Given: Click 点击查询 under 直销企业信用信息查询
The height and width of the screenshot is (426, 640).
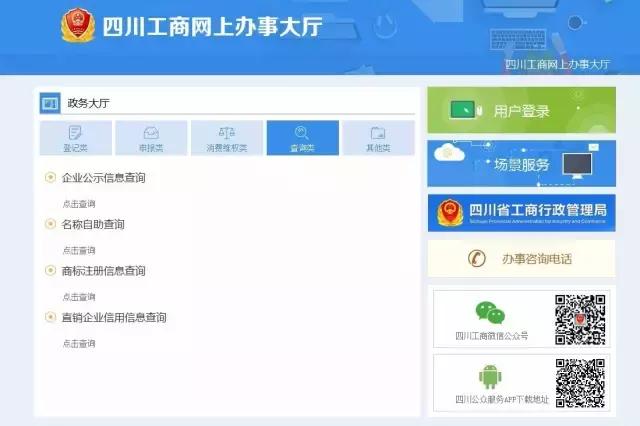Looking at the screenshot, I should pos(79,344).
